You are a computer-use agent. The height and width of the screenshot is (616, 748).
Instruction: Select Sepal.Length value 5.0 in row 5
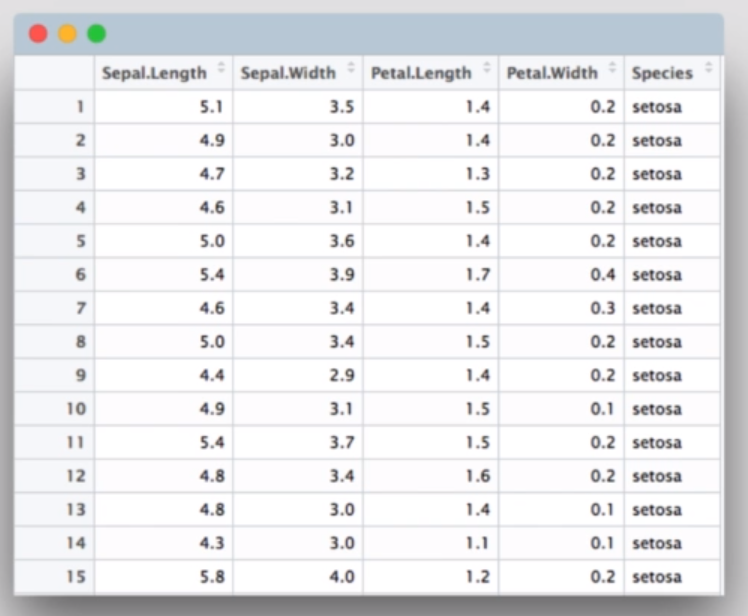coord(164,241)
